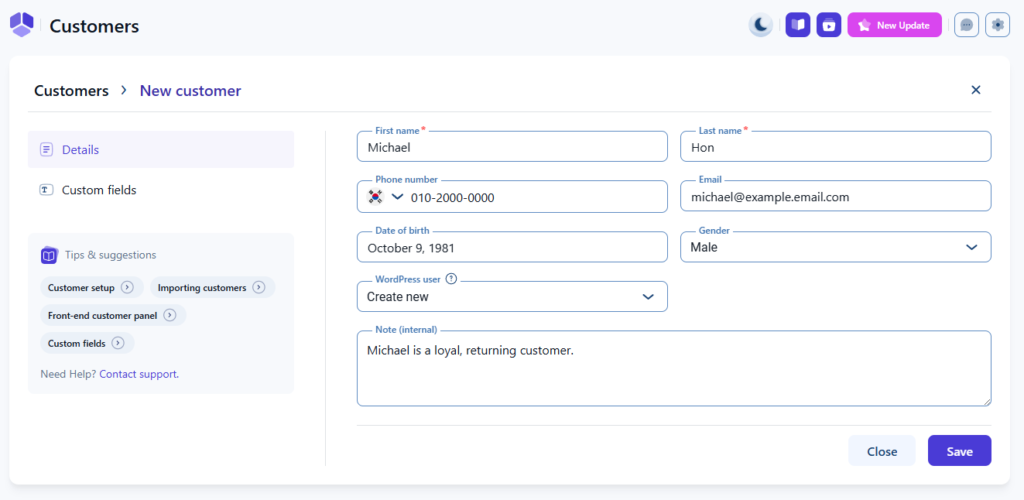
Task: Click the chat bubble icon in header
Action: point(966,25)
